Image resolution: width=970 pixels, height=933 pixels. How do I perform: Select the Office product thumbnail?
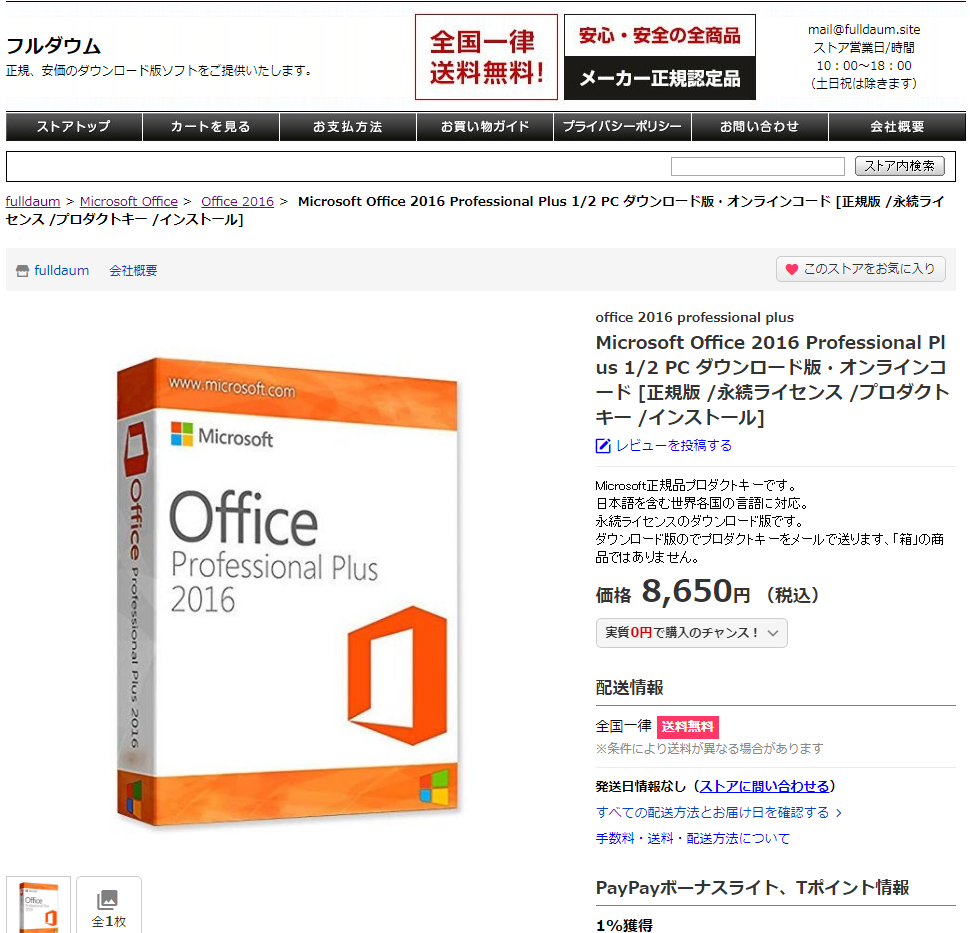coord(38,905)
